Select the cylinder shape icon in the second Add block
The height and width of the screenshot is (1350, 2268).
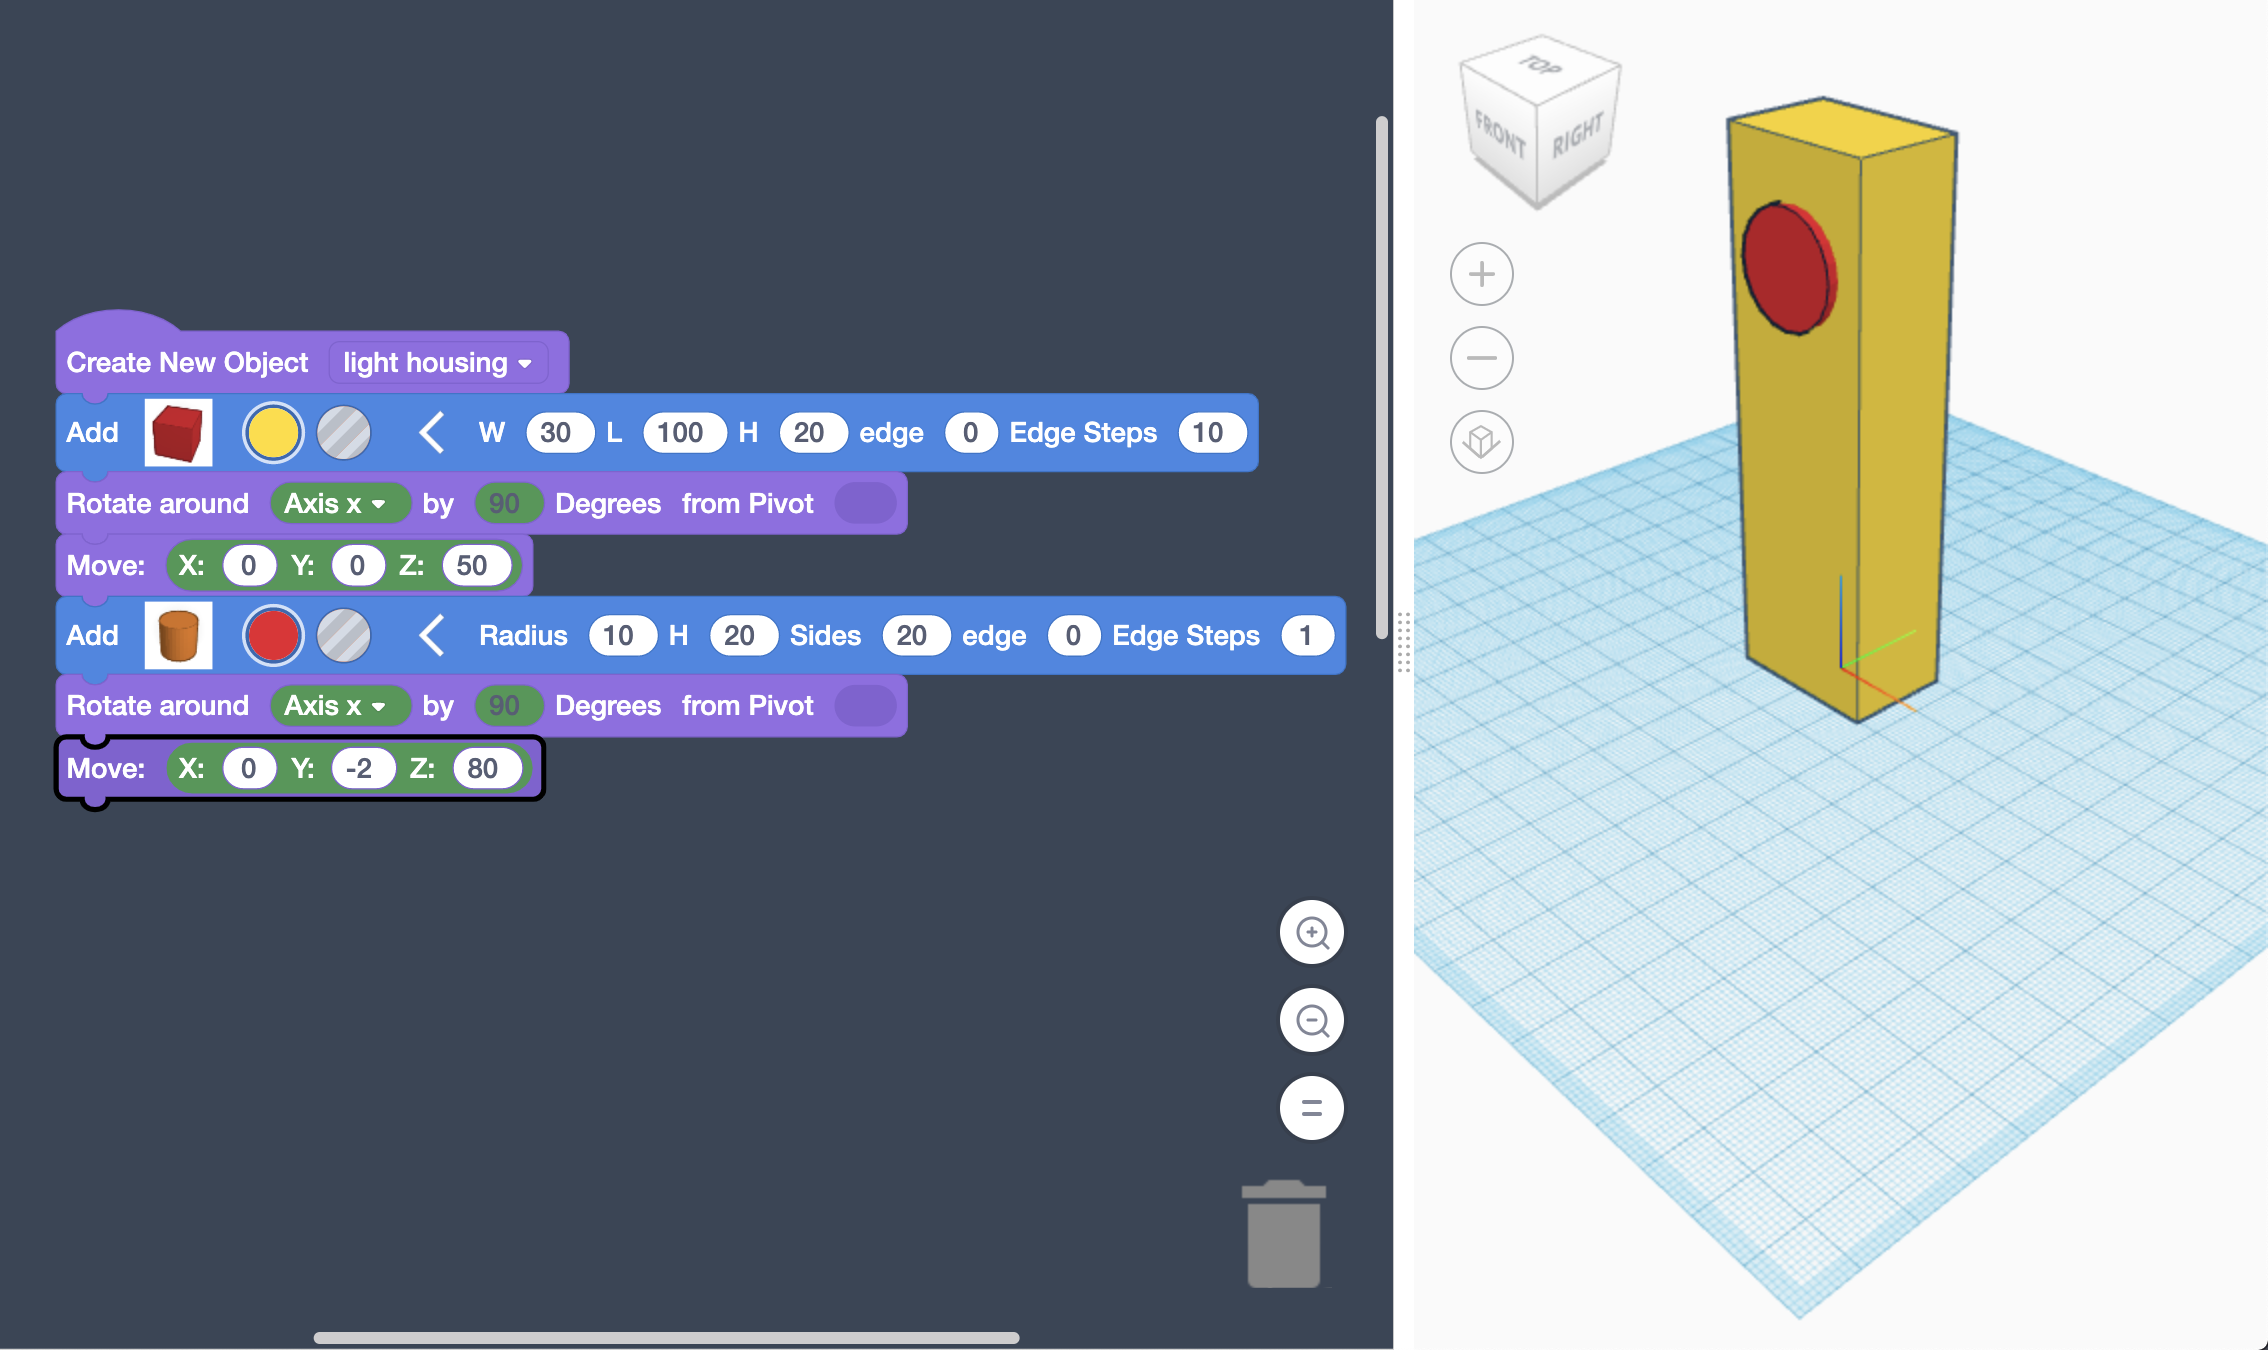(x=178, y=635)
